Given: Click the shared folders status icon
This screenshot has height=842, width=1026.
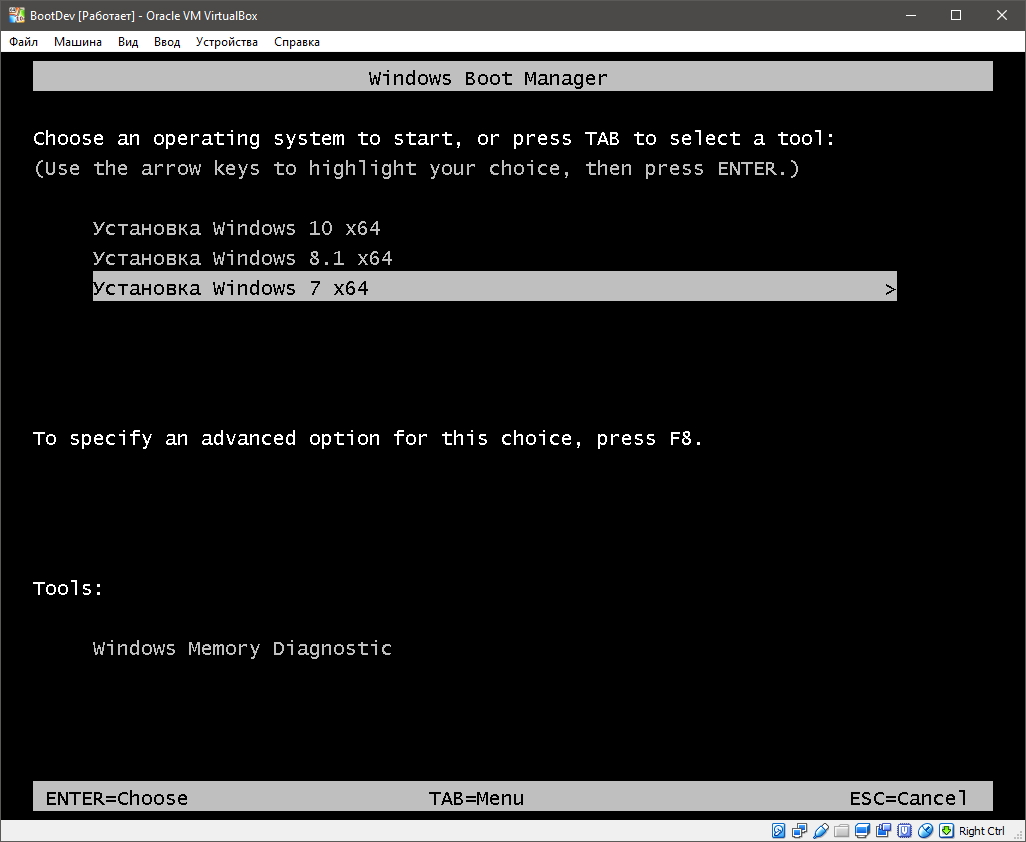Looking at the screenshot, I should pyautogui.click(x=841, y=831).
